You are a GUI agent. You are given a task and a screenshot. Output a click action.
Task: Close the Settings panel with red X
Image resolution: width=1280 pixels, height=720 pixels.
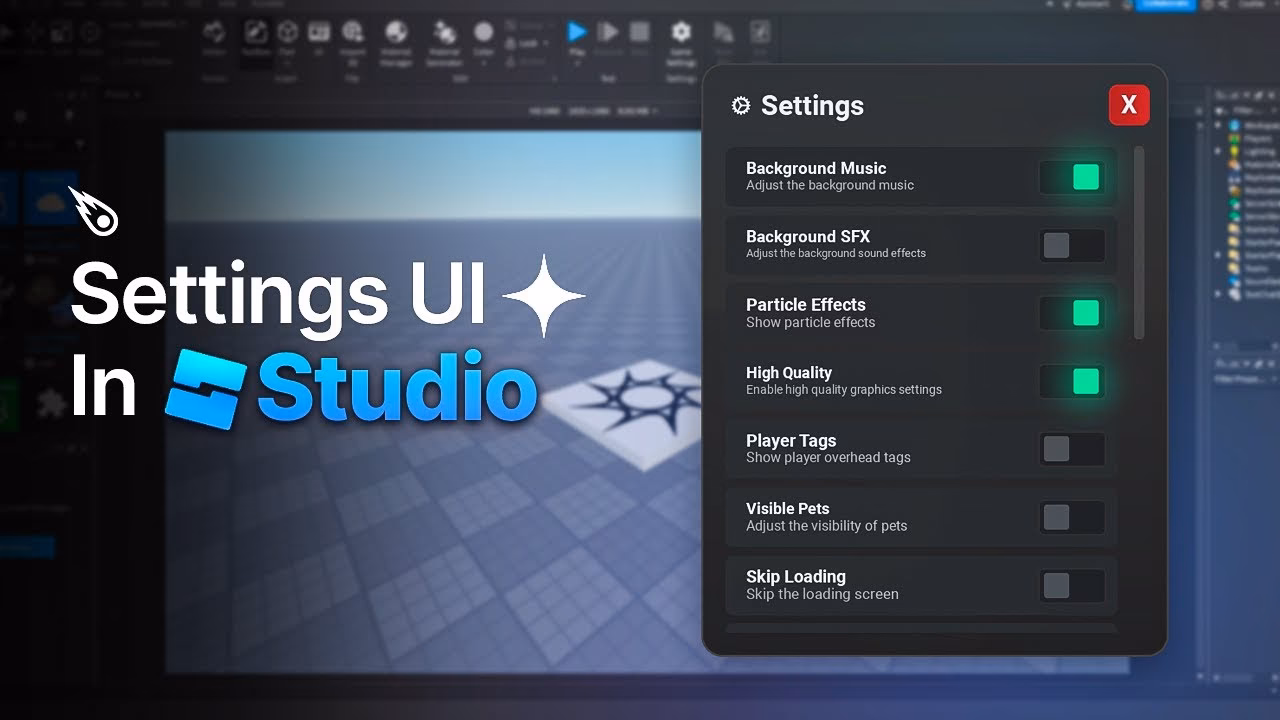(1129, 105)
